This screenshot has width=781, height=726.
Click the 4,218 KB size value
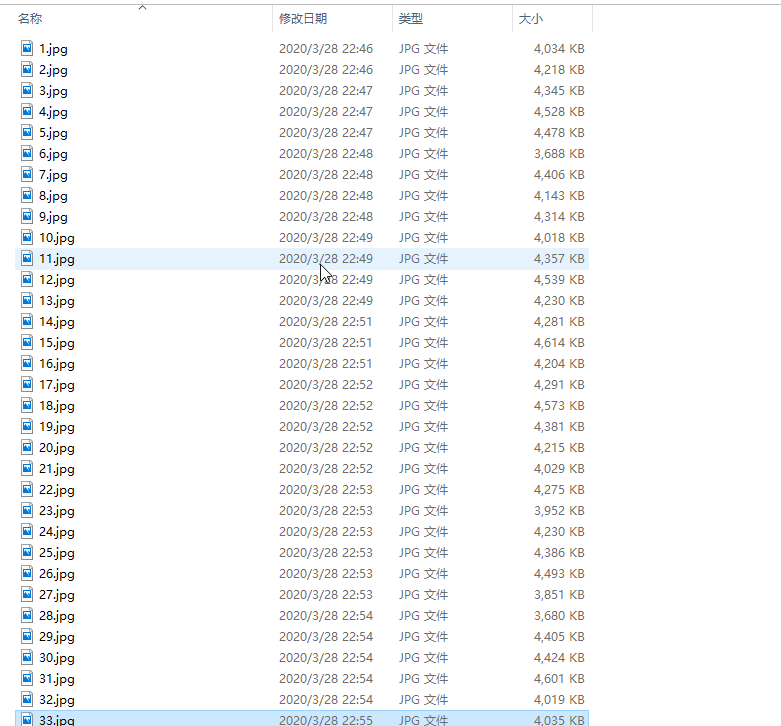click(x=559, y=70)
